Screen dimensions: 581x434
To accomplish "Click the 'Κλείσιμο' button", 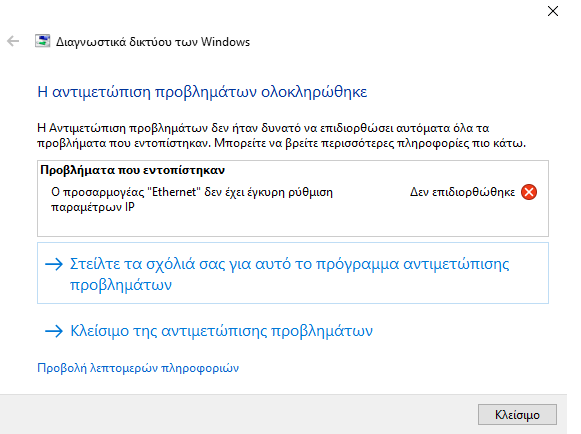I will (517, 414).
